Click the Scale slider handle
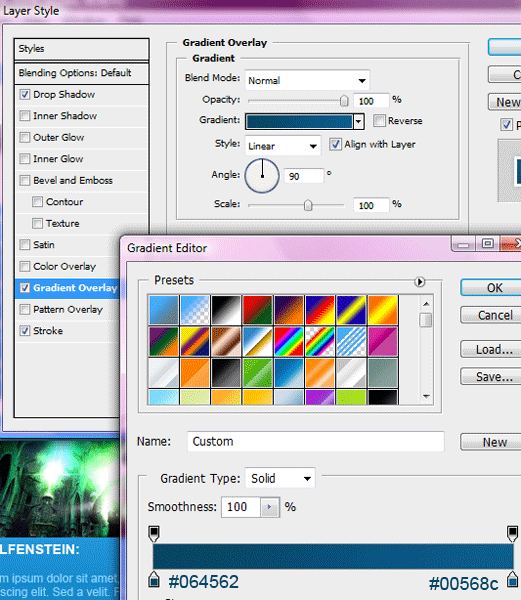Image resolution: width=521 pixels, height=600 pixels. click(x=308, y=205)
